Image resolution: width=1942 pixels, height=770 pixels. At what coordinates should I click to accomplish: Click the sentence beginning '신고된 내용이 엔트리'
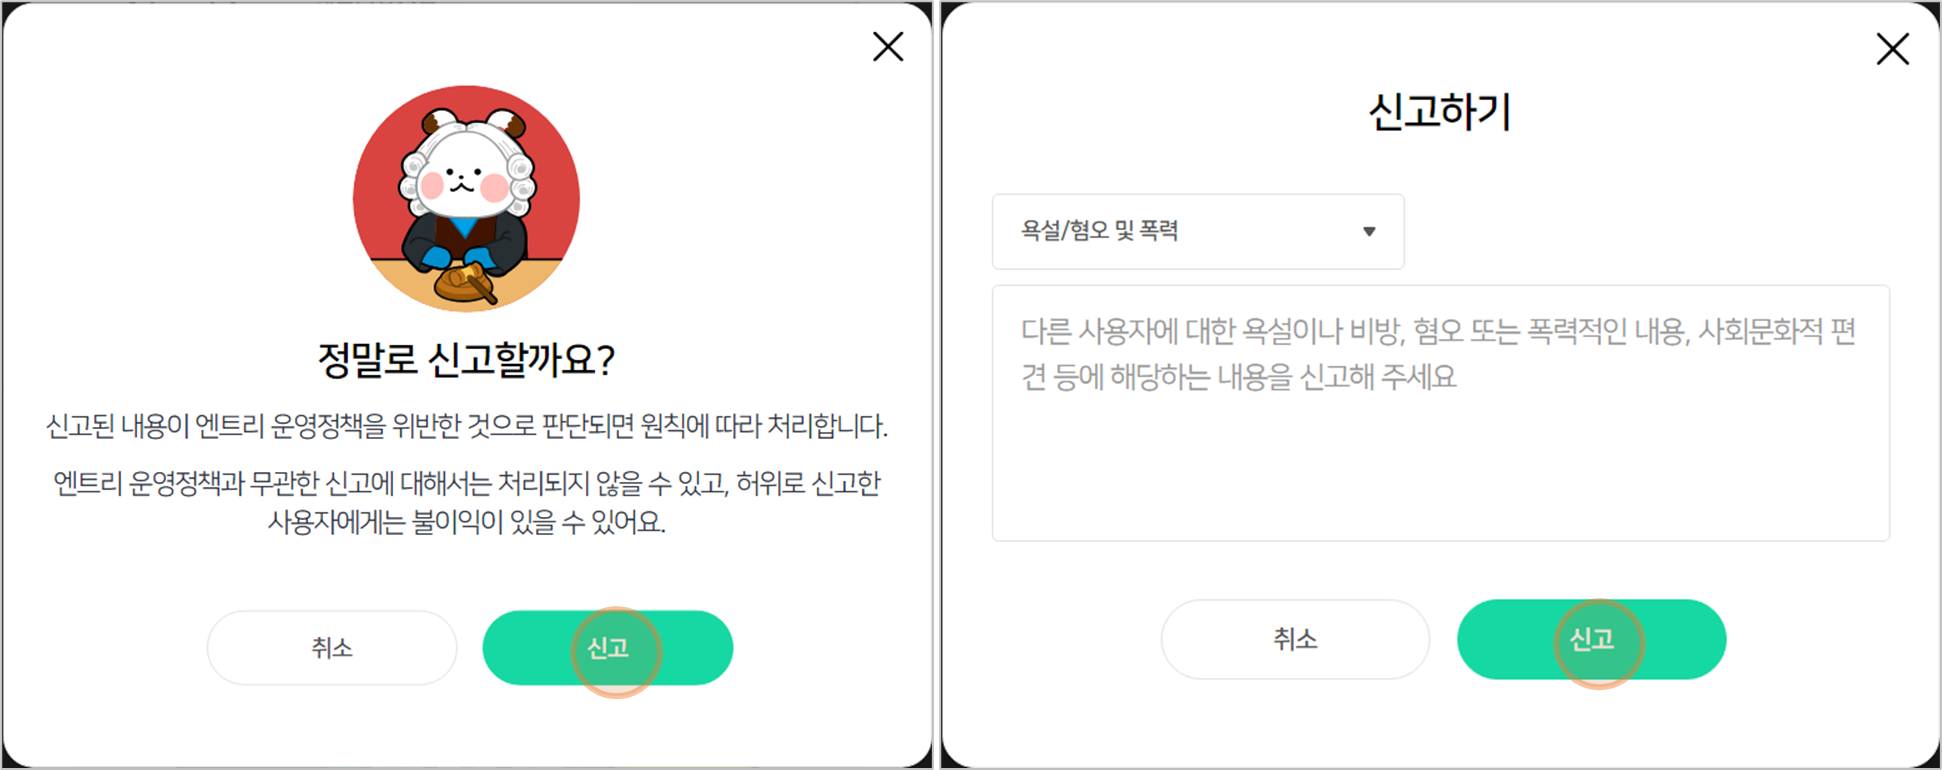[466, 427]
